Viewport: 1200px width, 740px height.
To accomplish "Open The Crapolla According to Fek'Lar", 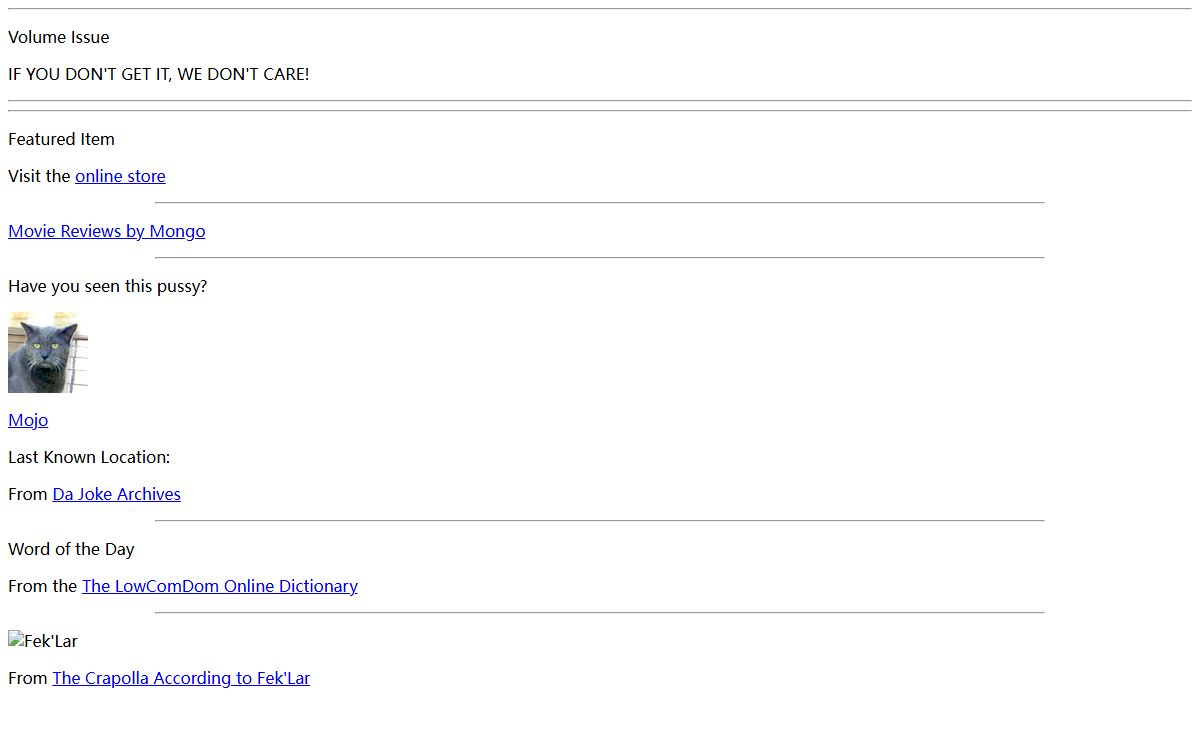I will 181,678.
